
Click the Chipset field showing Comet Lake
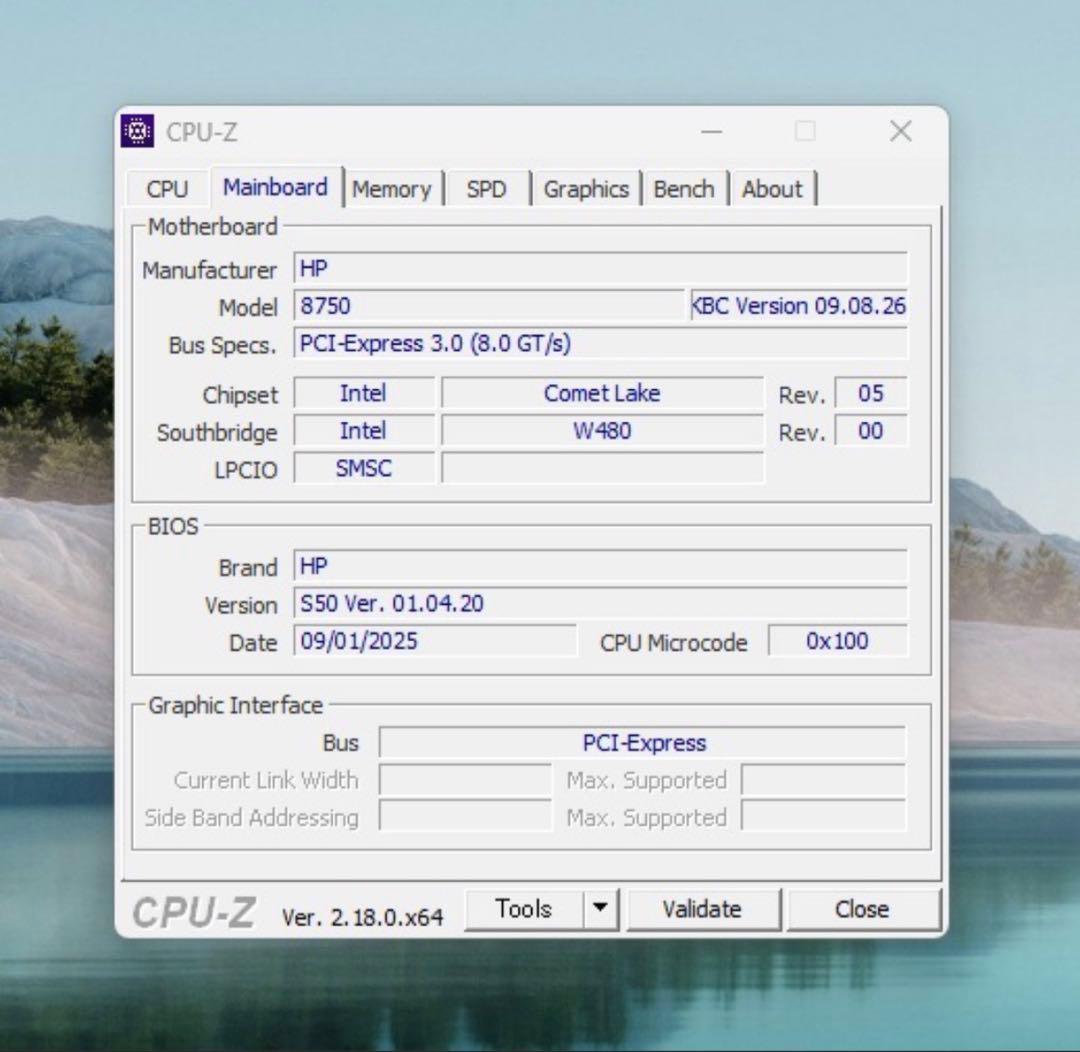tap(602, 393)
